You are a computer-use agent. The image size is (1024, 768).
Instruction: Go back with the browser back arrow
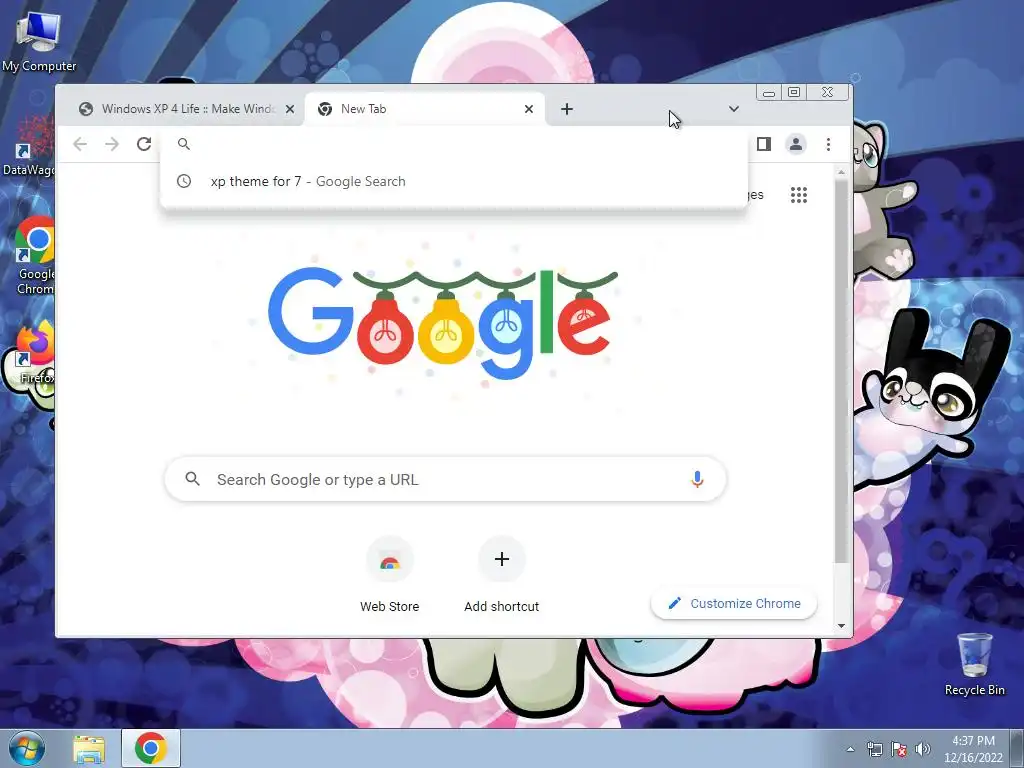(80, 144)
